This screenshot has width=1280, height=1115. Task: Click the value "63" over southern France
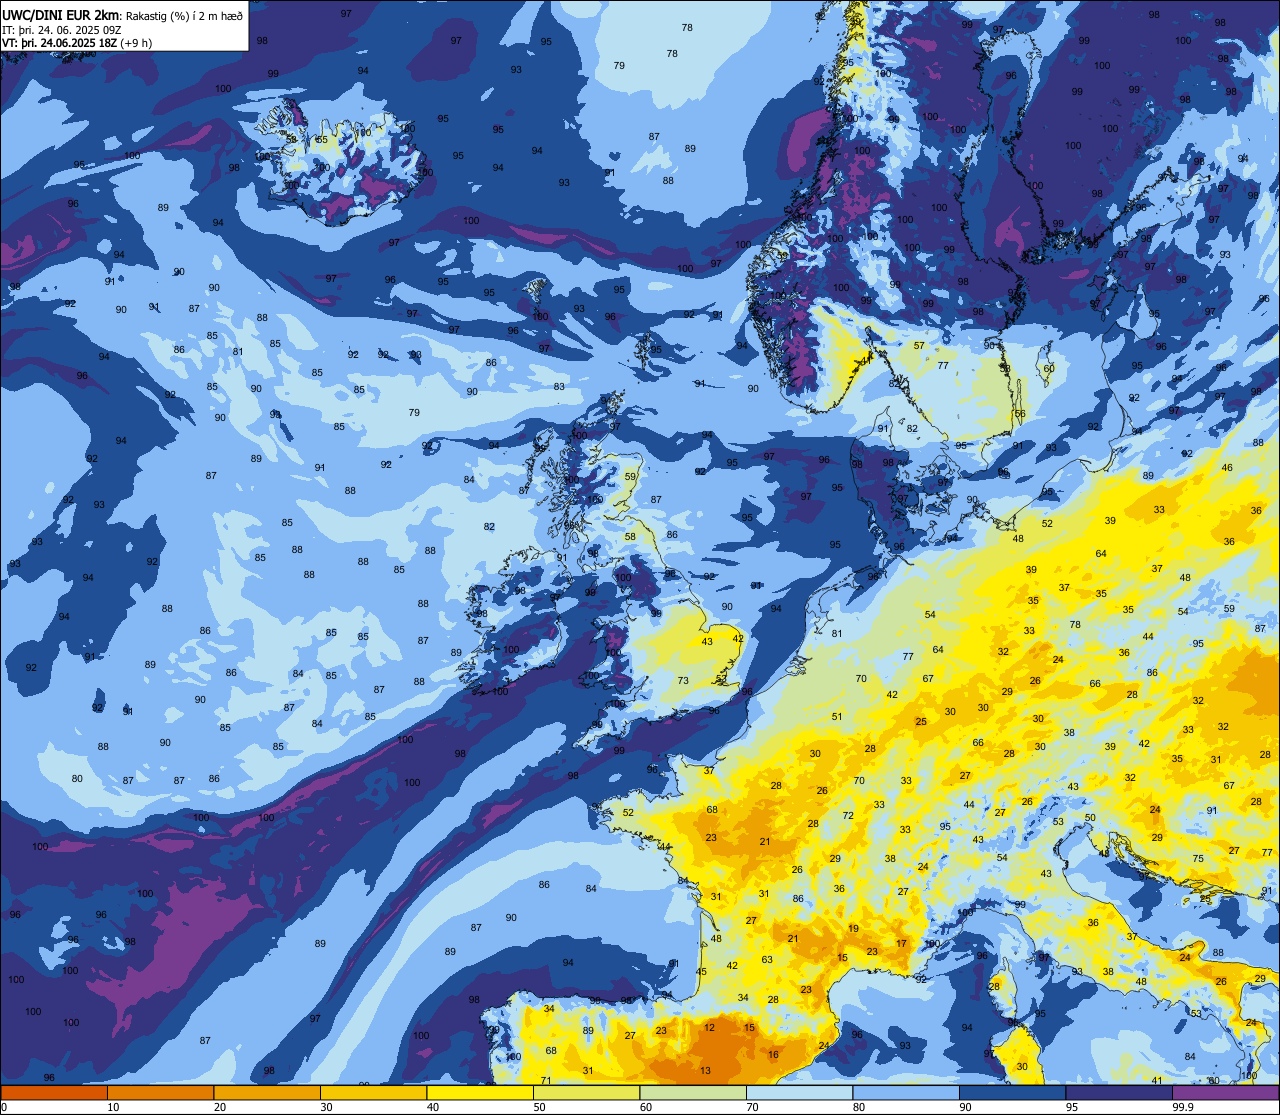pyautogui.click(x=767, y=959)
